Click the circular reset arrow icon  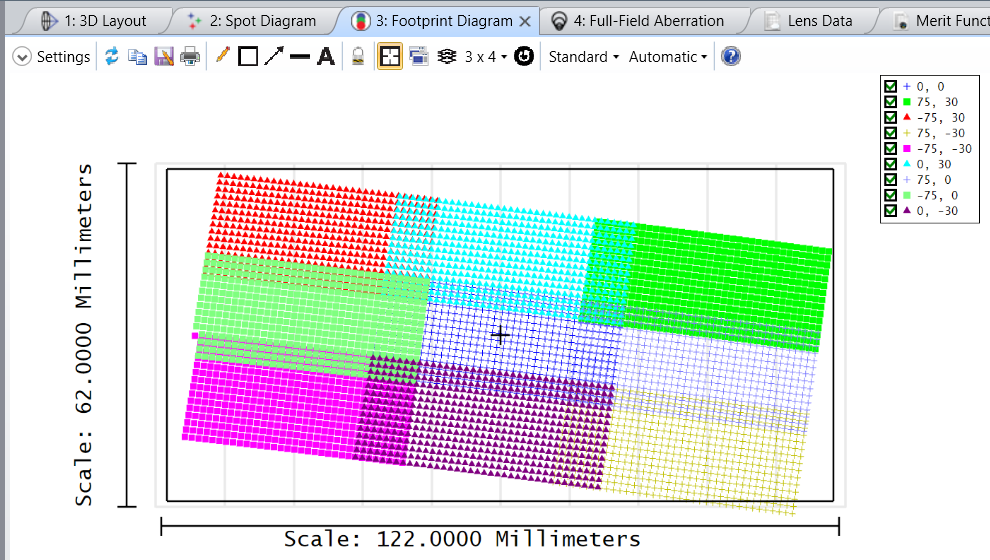pos(523,56)
